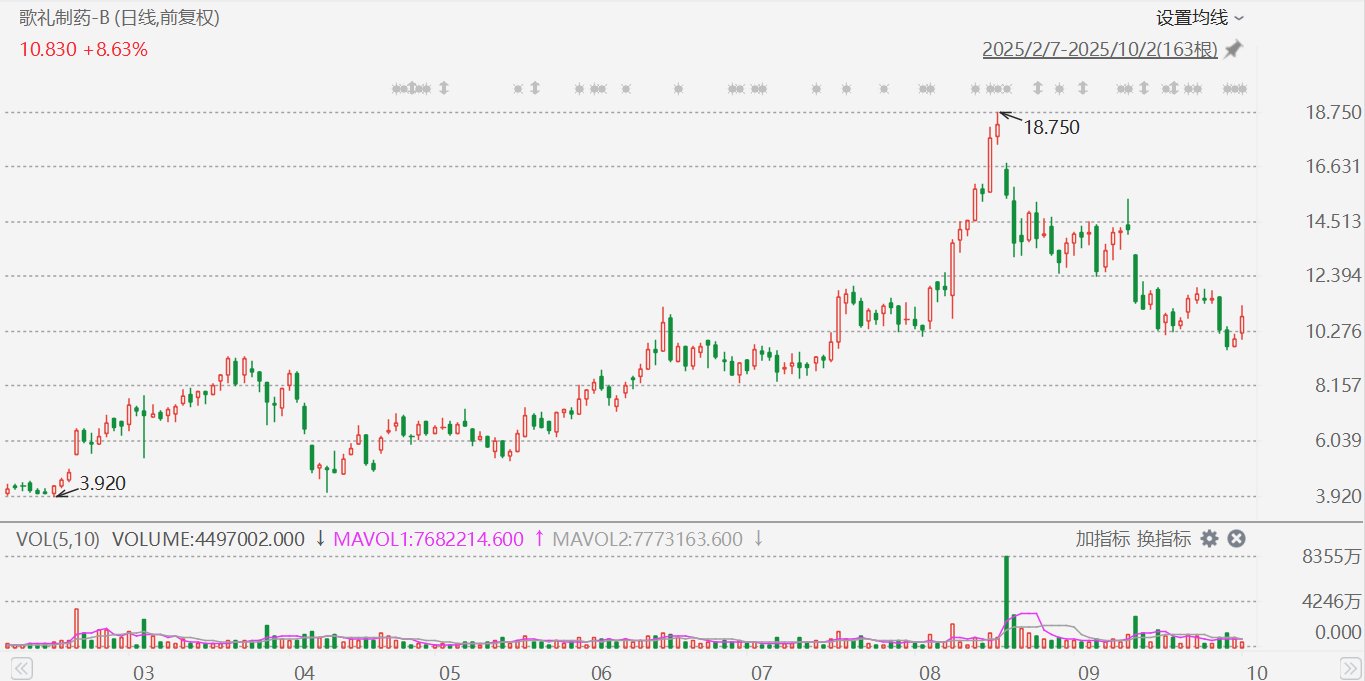Click the tallest green volume bar
This screenshot has height=681, width=1365.
[1006, 600]
